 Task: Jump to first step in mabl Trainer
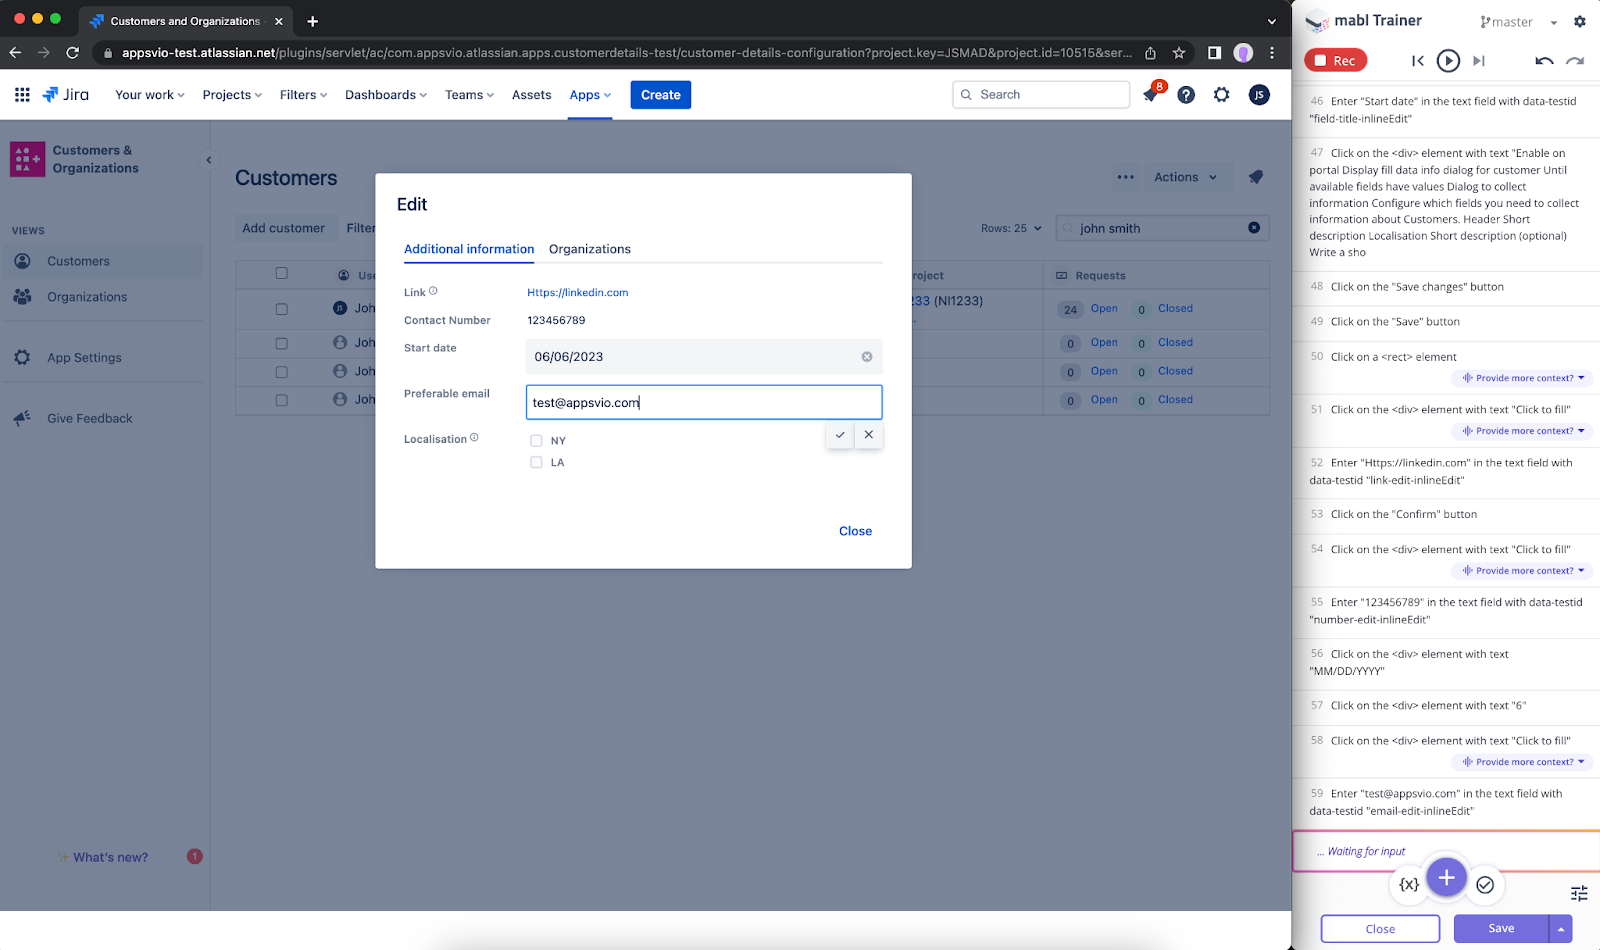pos(1418,61)
